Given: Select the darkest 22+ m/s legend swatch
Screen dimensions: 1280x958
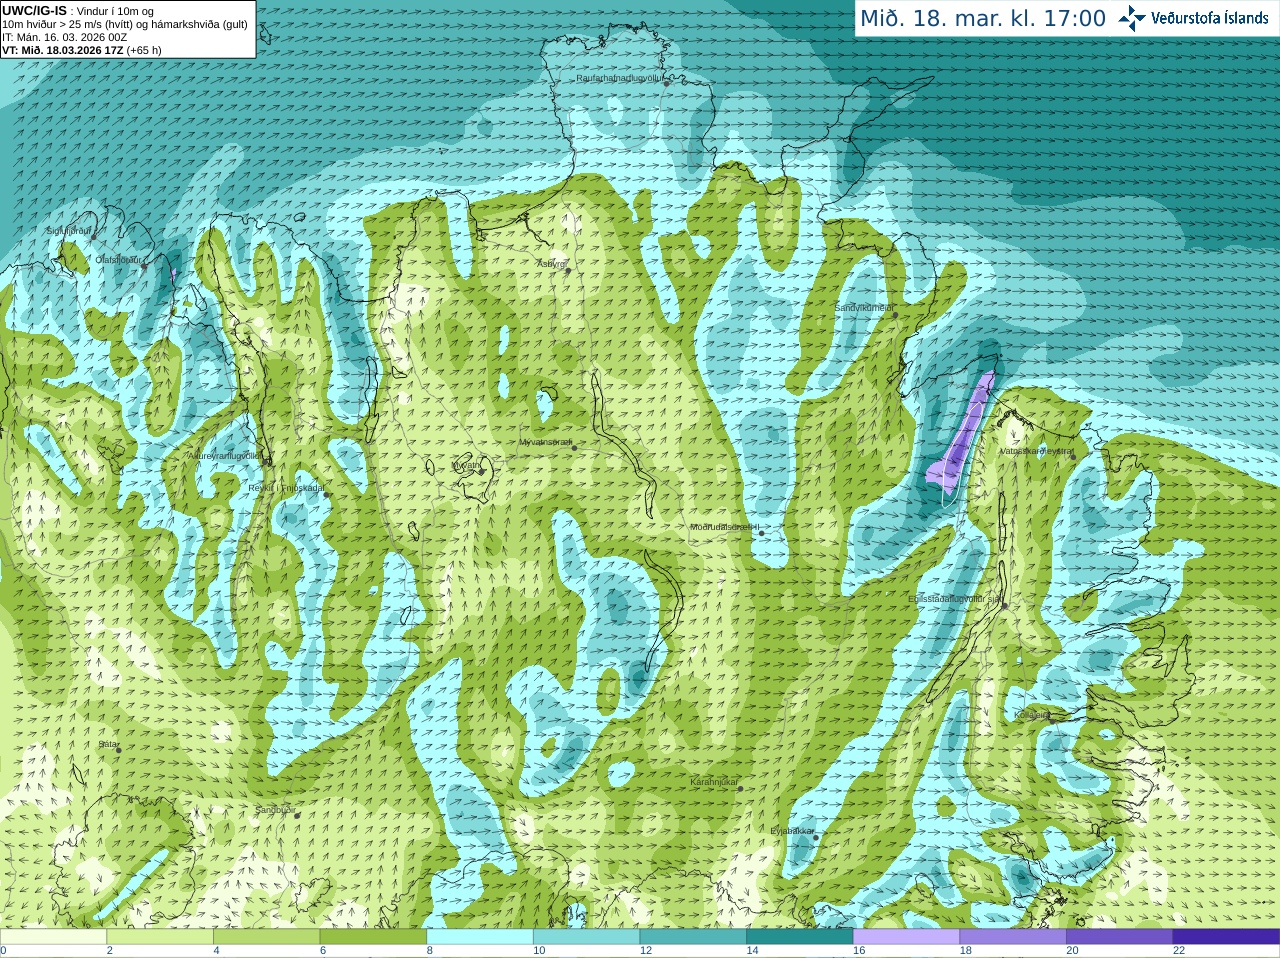Looking at the screenshot, I should pyautogui.click(x=1226, y=937).
